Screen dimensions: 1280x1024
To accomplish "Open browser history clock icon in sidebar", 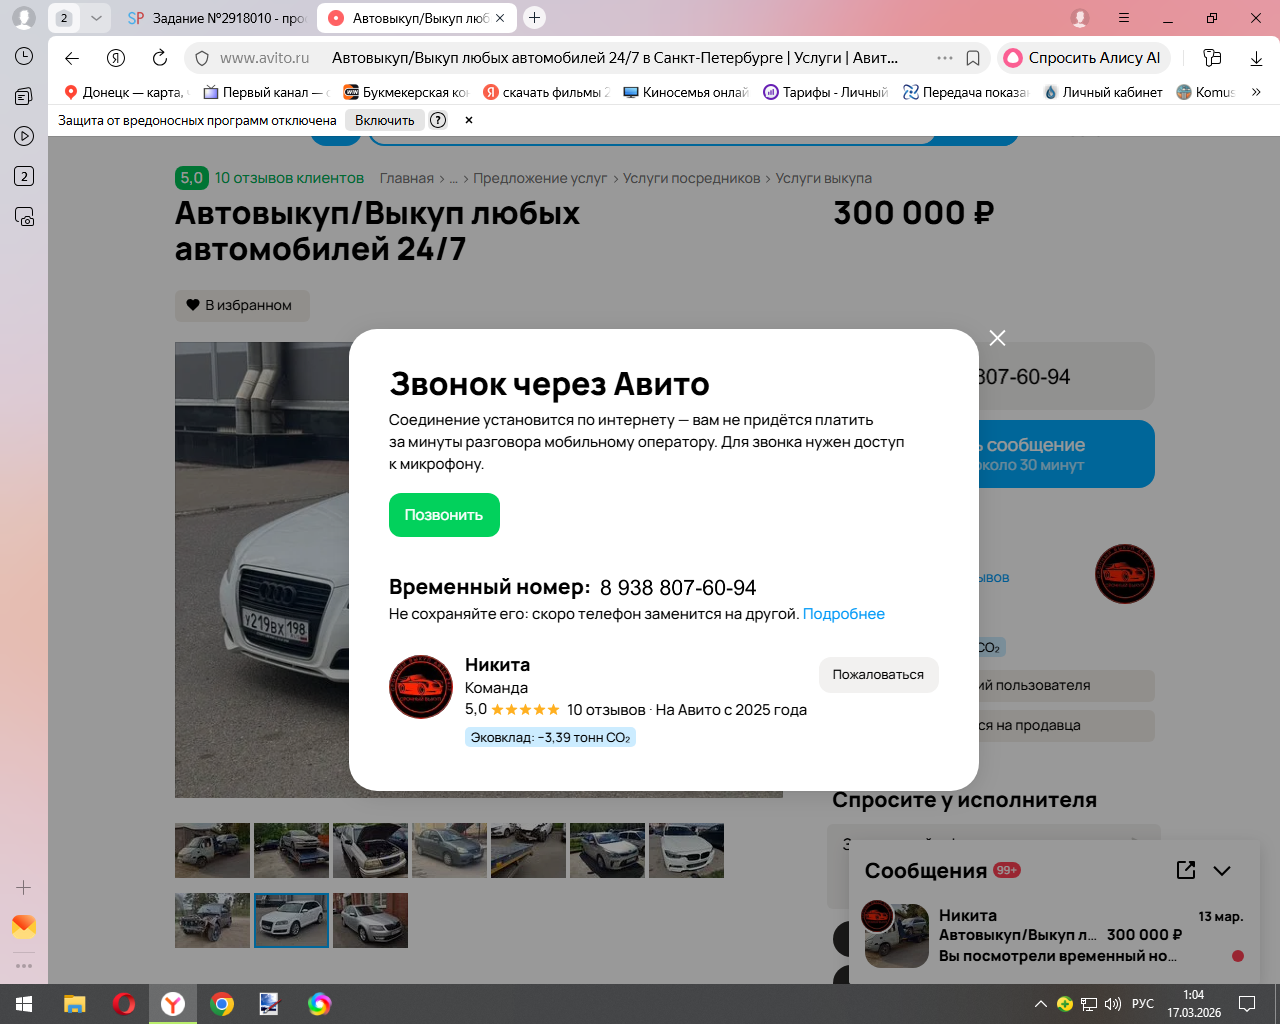I will click(24, 56).
